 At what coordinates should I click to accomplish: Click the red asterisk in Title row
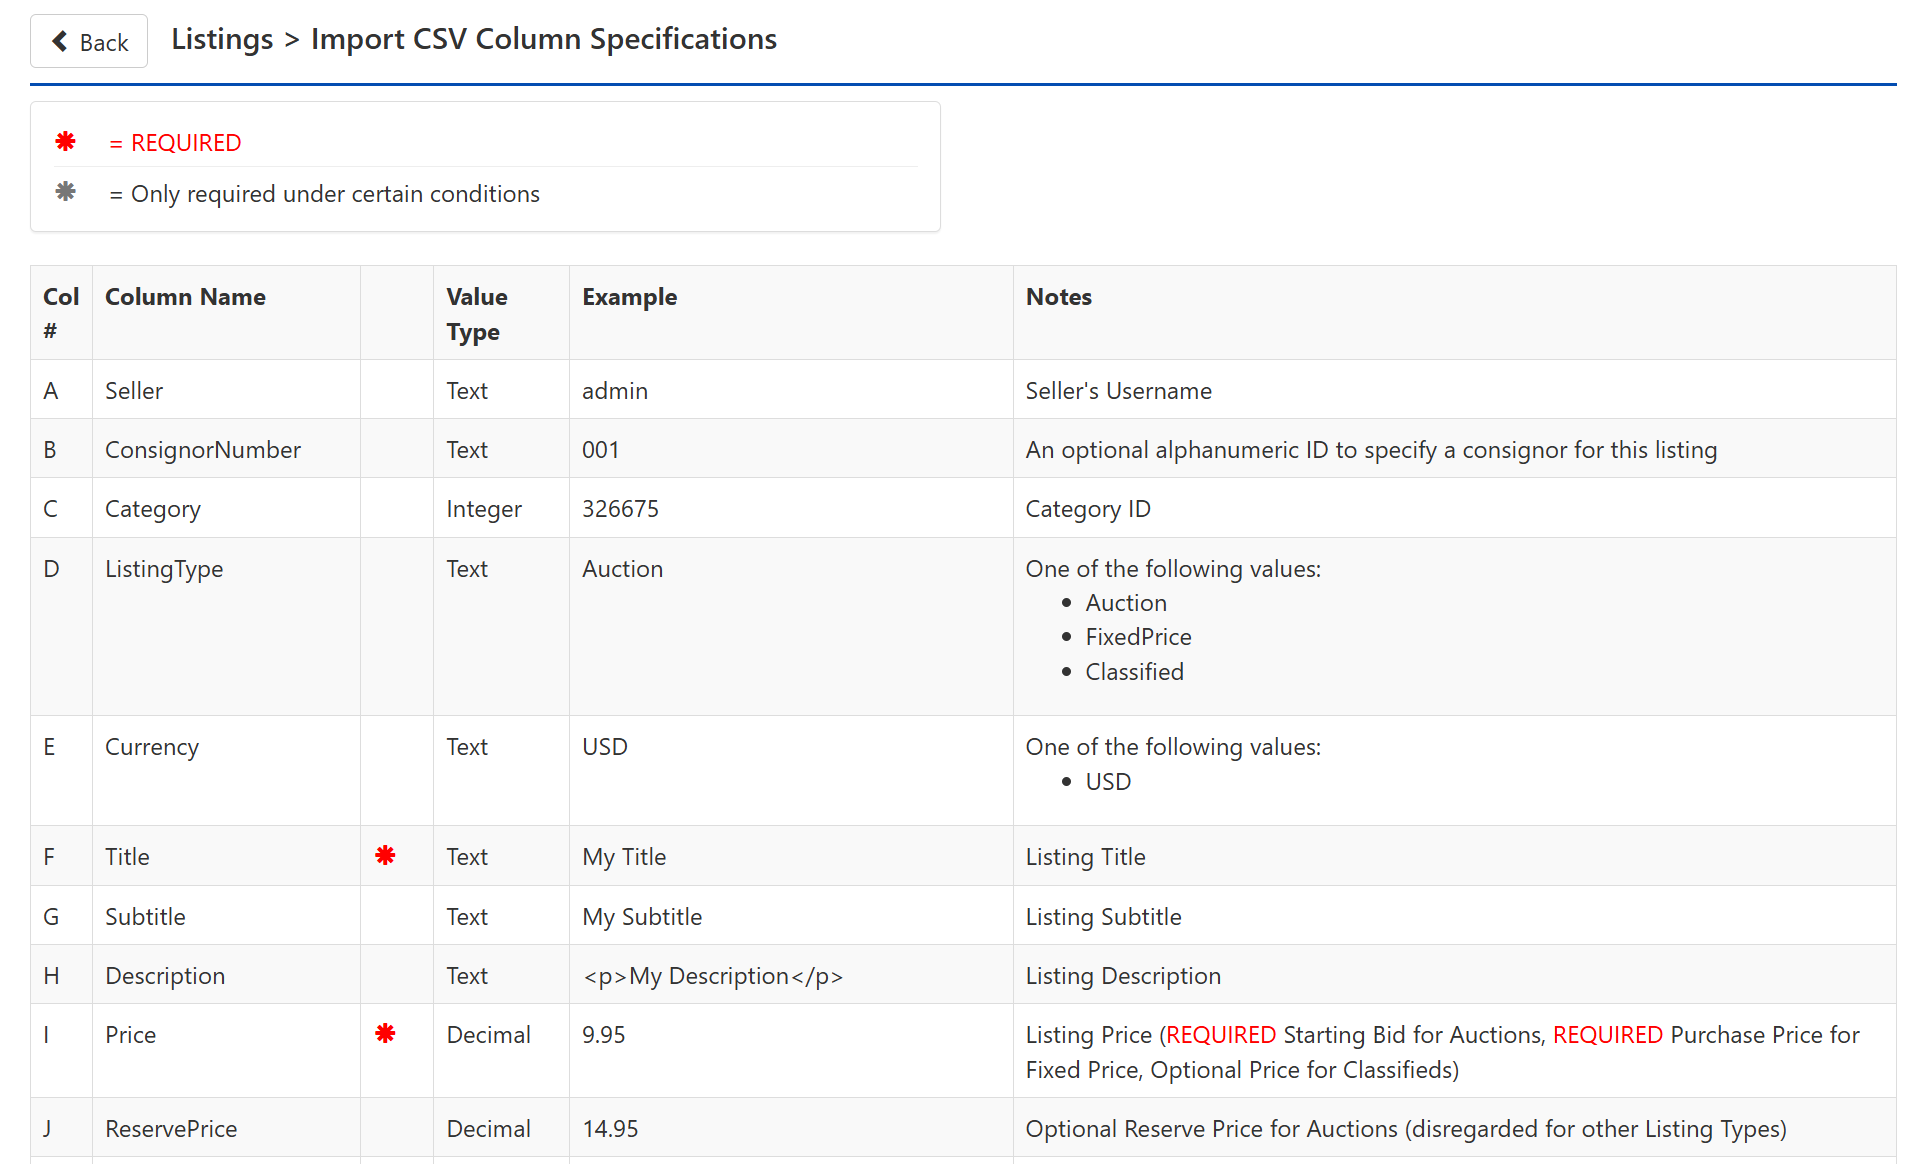[385, 855]
